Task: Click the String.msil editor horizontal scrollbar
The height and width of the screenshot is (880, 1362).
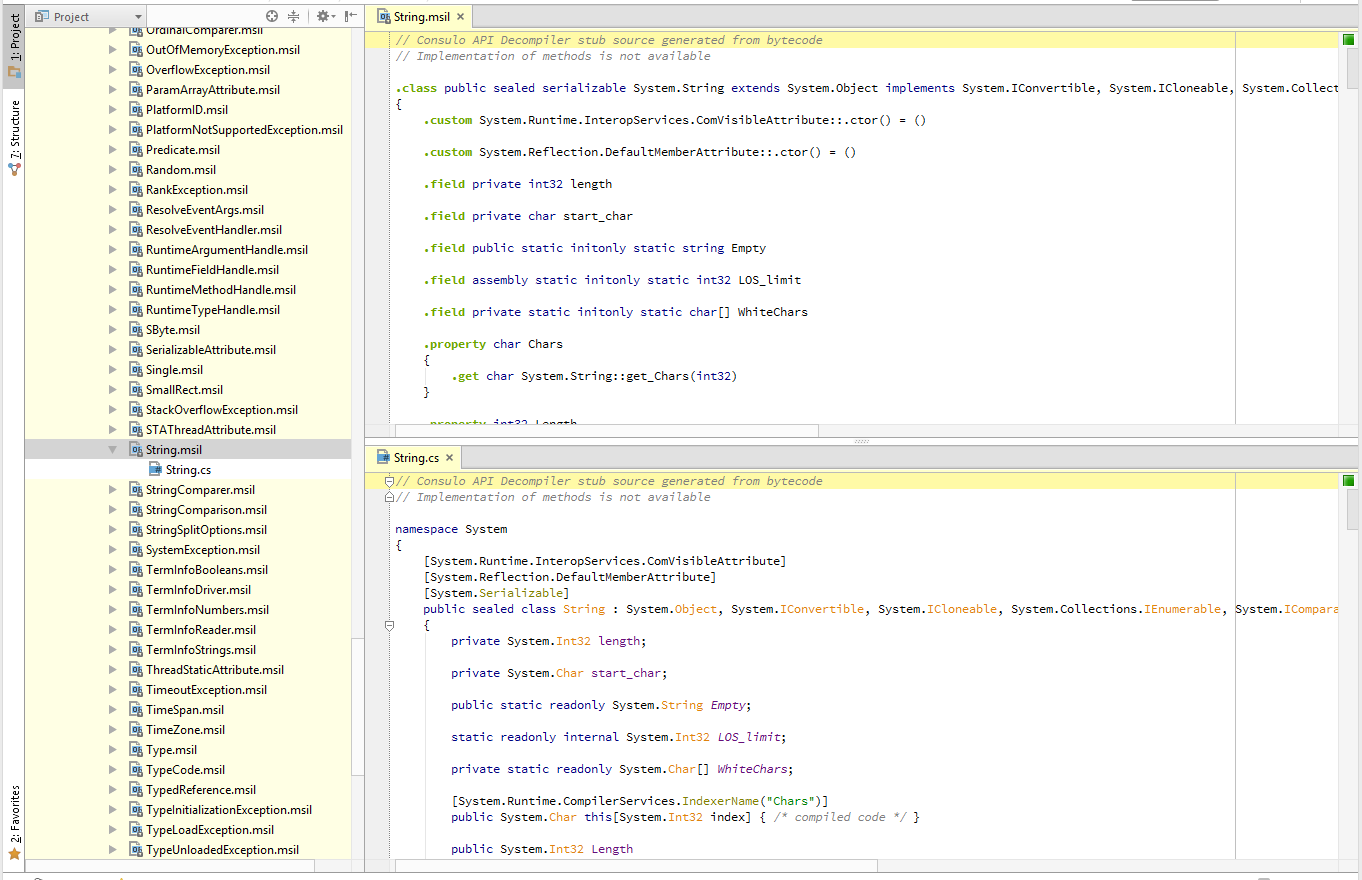Action: click(x=606, y=431)
